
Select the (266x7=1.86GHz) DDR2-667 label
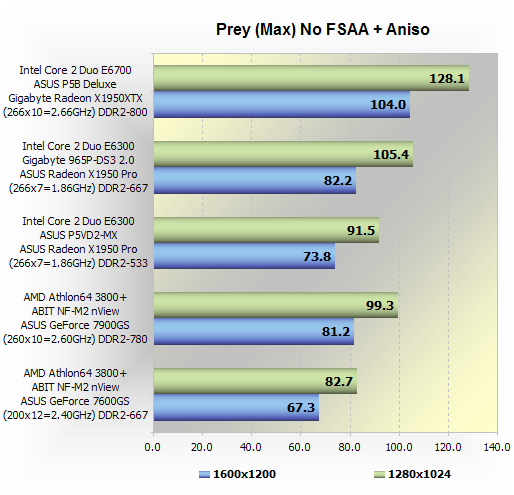(78, 188)
